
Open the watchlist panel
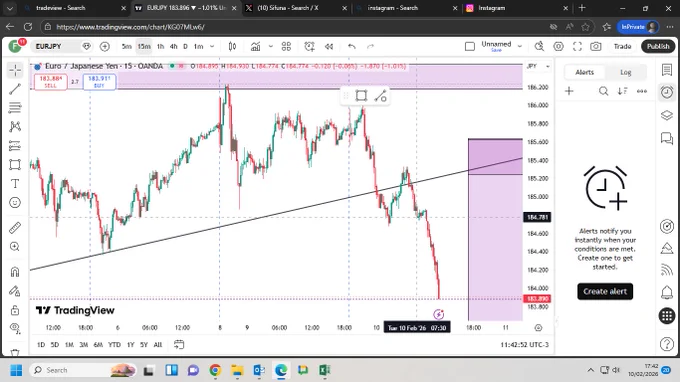pyautogui.click(x=667, y=69)
